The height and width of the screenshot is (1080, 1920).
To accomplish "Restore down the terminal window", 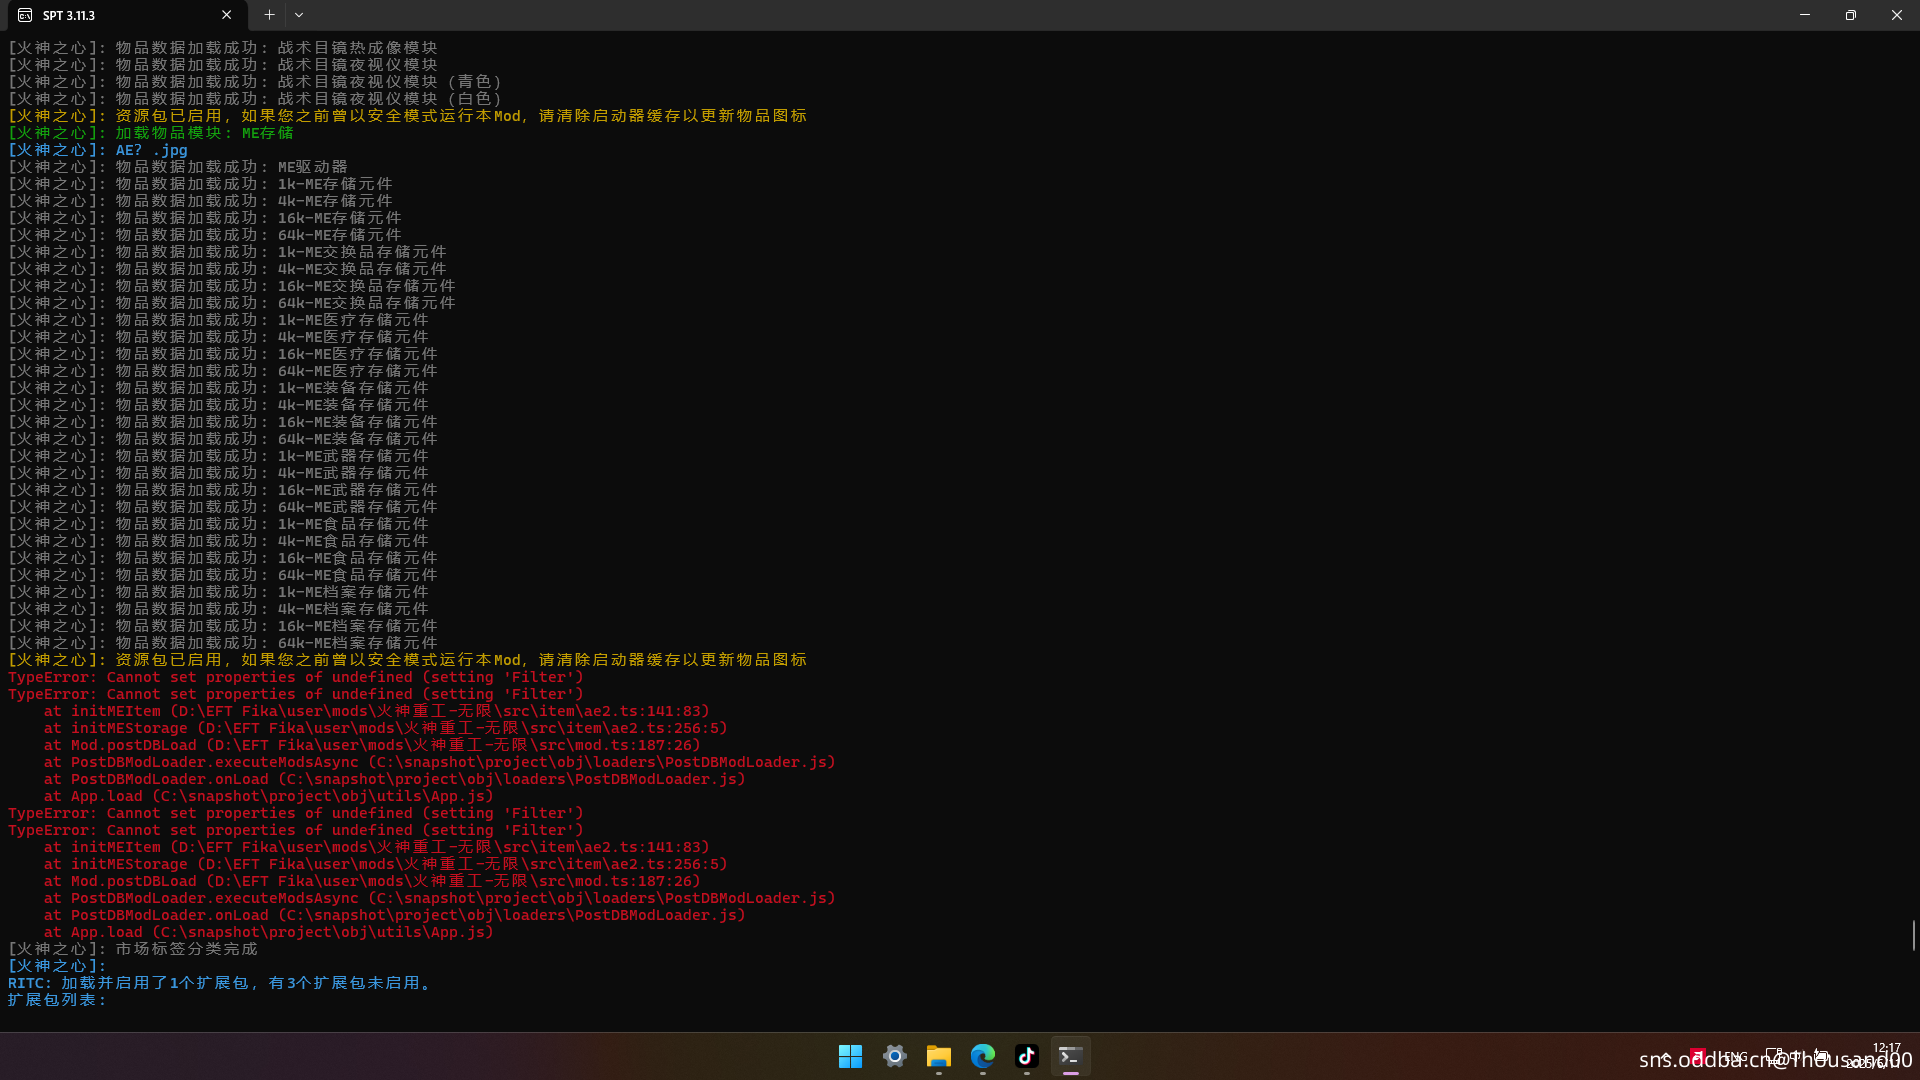I will [x=1851, y=15].
